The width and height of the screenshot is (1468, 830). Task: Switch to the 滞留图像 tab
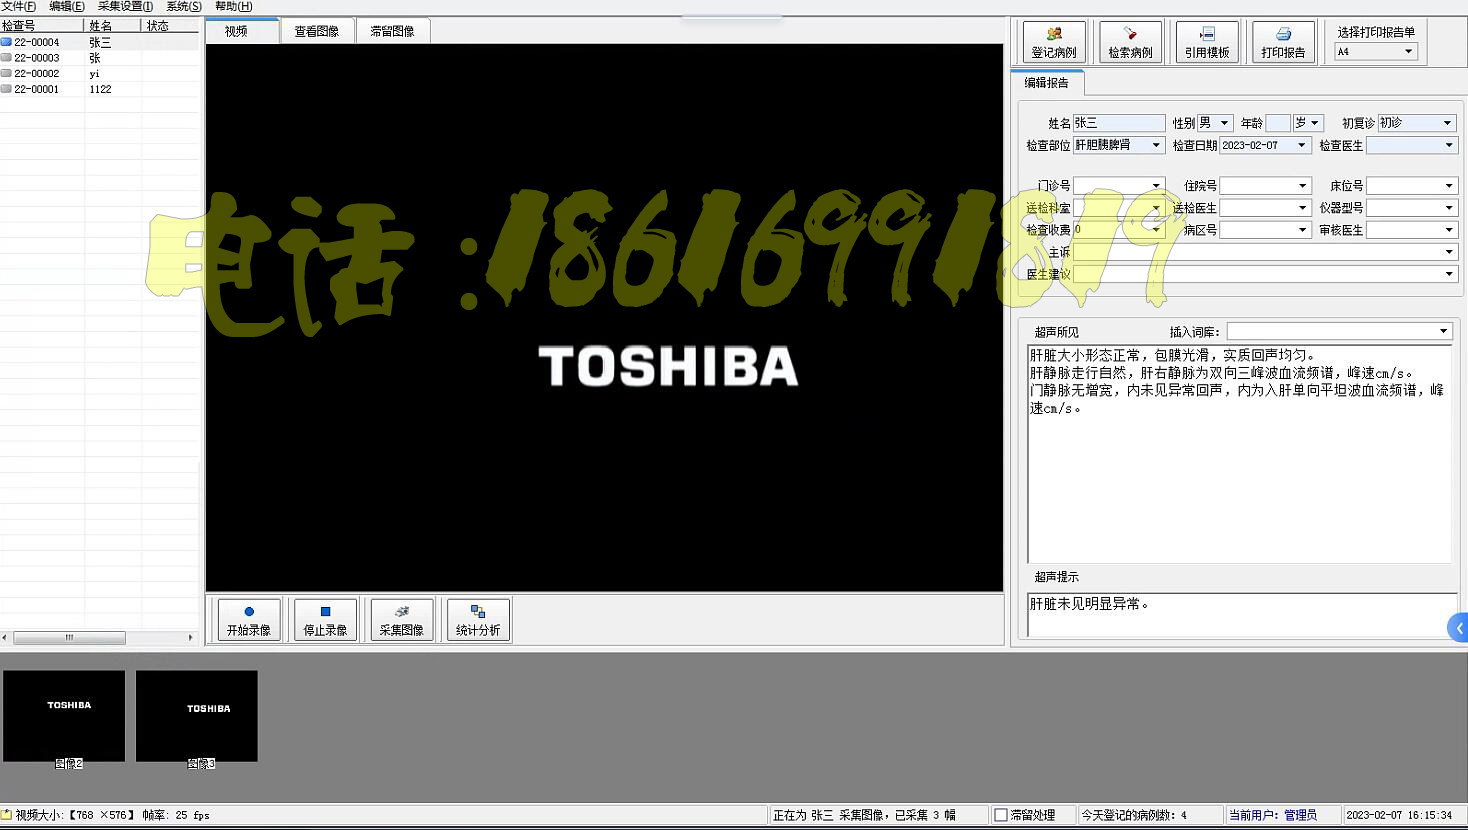(393, 31)
